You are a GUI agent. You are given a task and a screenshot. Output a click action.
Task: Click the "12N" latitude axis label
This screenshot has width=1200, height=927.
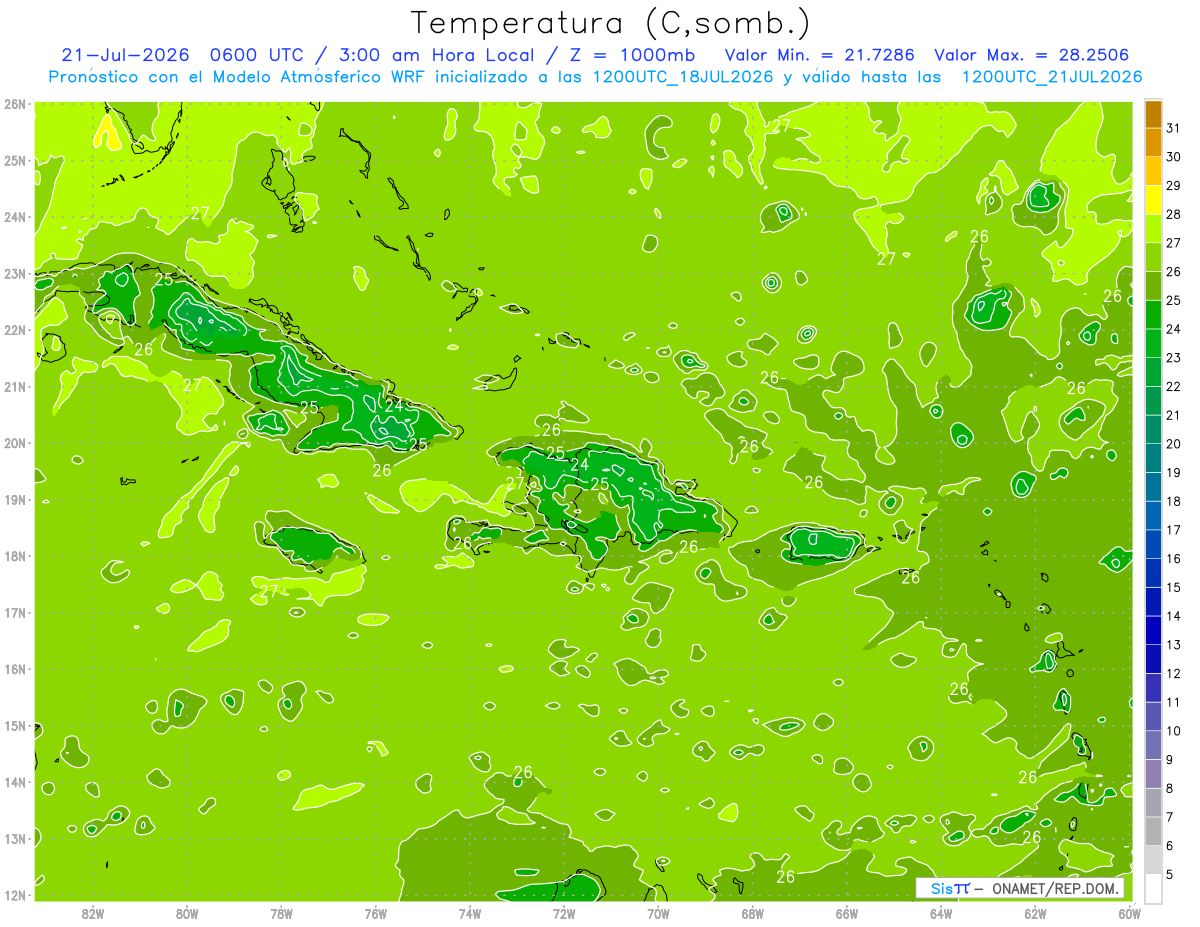15,895
